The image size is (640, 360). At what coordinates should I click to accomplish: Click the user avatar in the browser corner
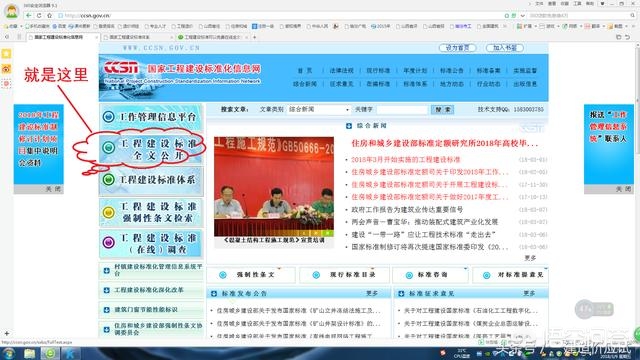point(11,11)
